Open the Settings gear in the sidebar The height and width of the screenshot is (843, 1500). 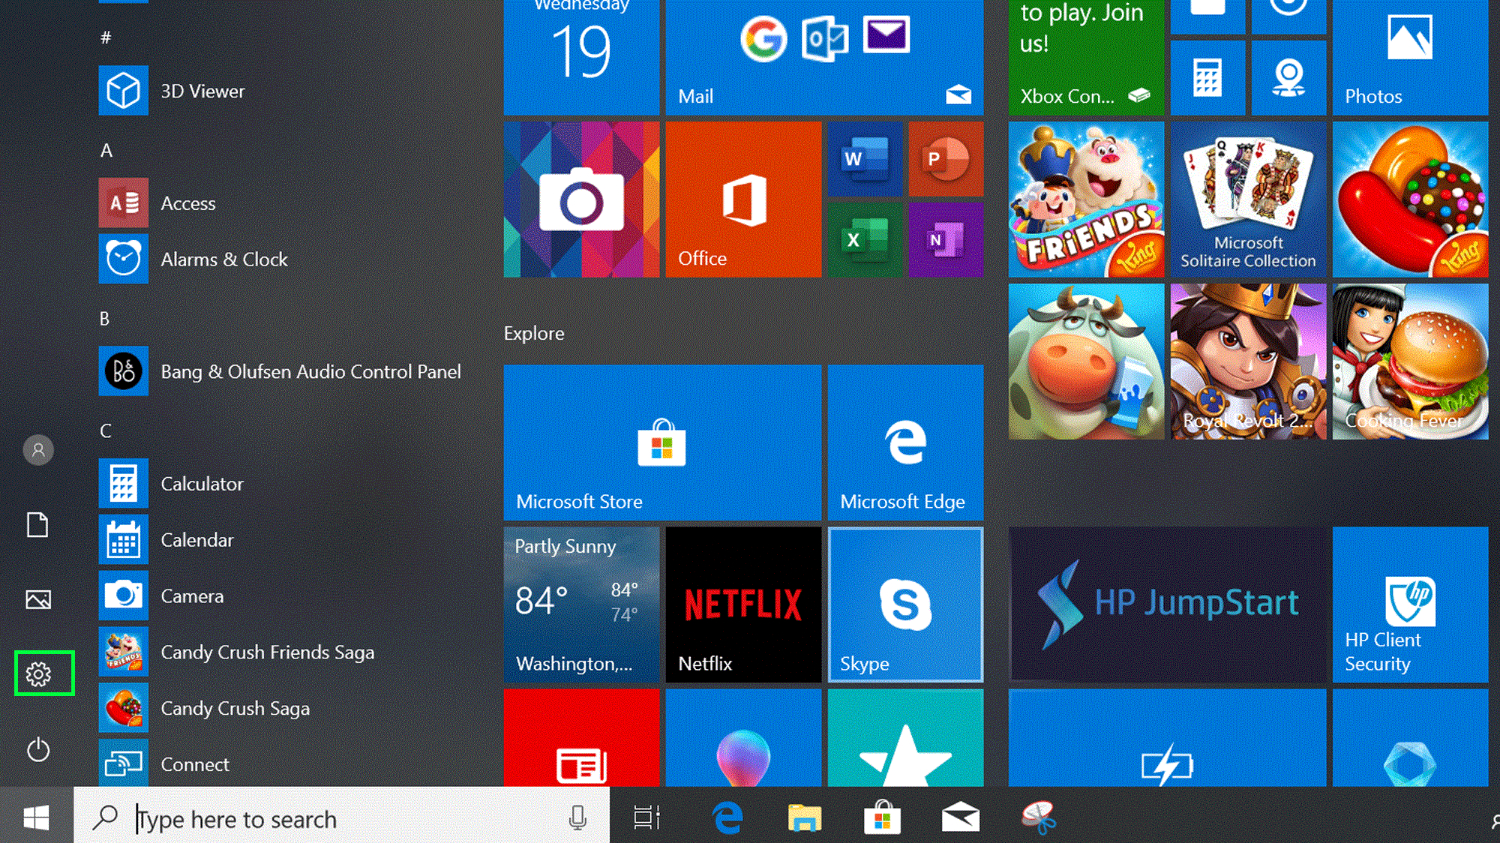38,674
